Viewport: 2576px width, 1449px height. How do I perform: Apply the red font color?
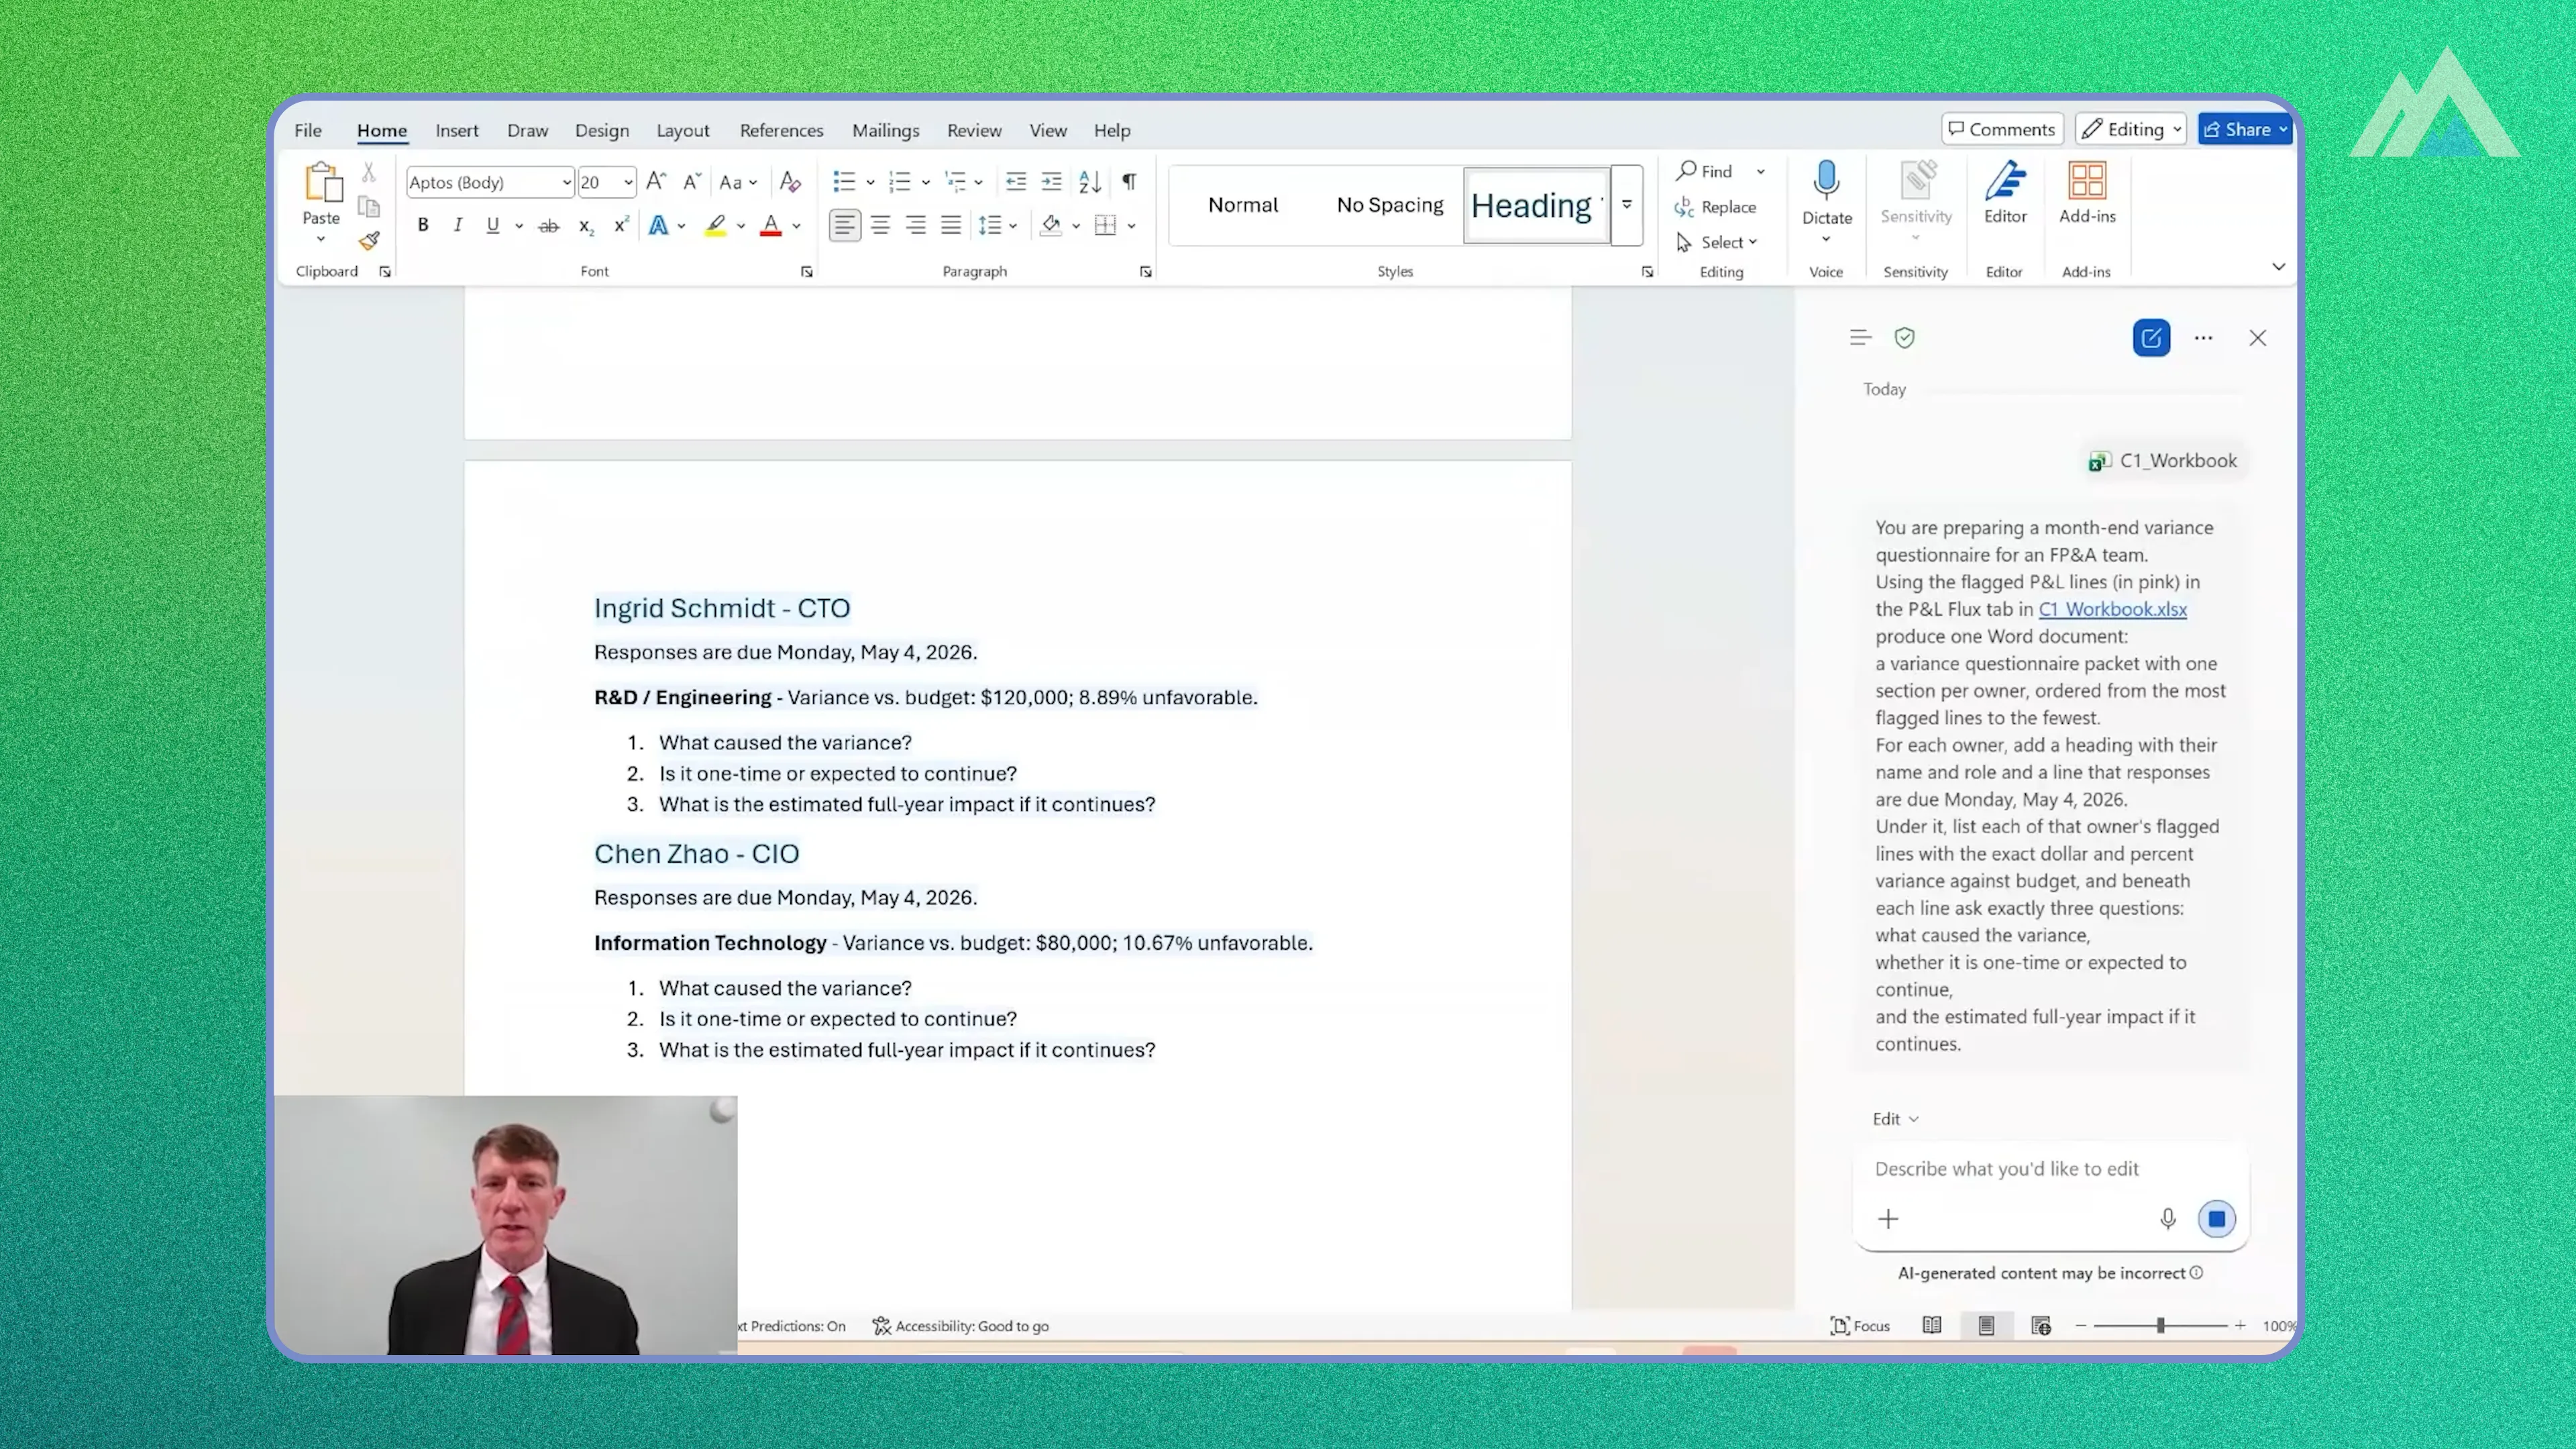770,226
